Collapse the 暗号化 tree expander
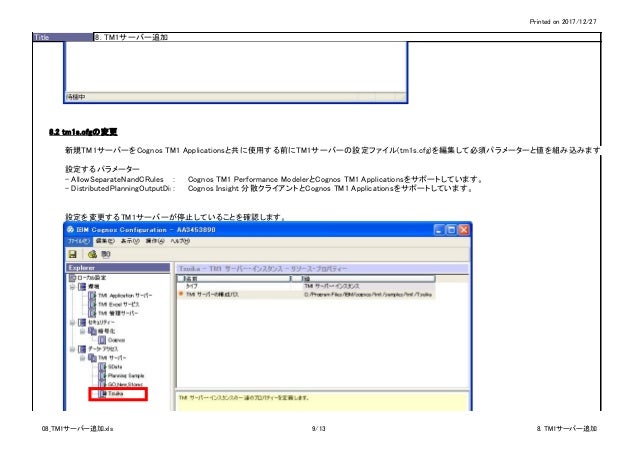The image size is (638, 451). click(83, 332)
